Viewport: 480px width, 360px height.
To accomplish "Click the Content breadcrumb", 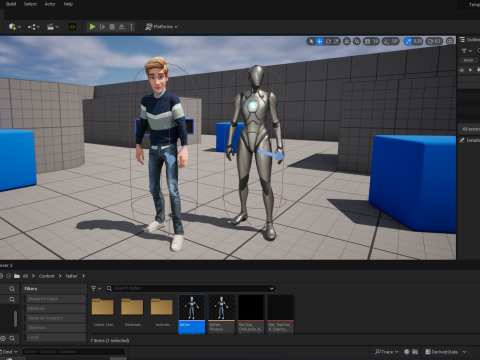I will pos(46,276).
